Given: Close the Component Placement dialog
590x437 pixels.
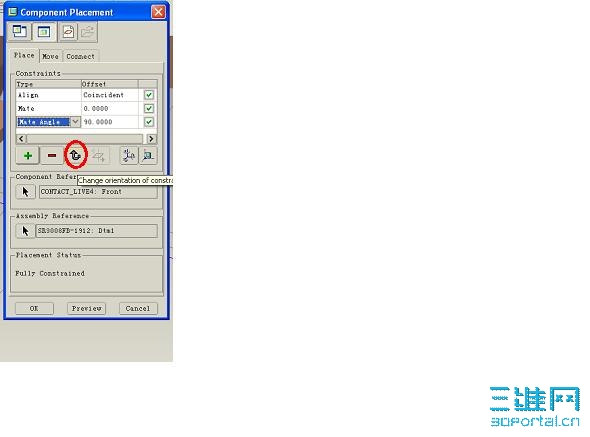Looking at the screenshot, I should coord(158,12).
